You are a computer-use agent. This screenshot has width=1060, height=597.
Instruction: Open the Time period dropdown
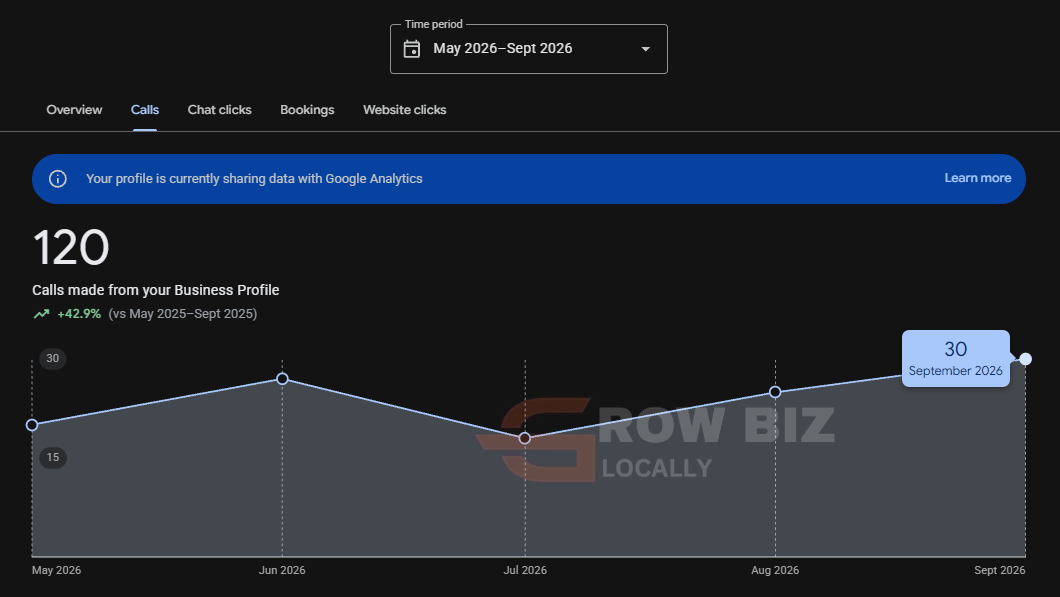[x=529, y=49]
